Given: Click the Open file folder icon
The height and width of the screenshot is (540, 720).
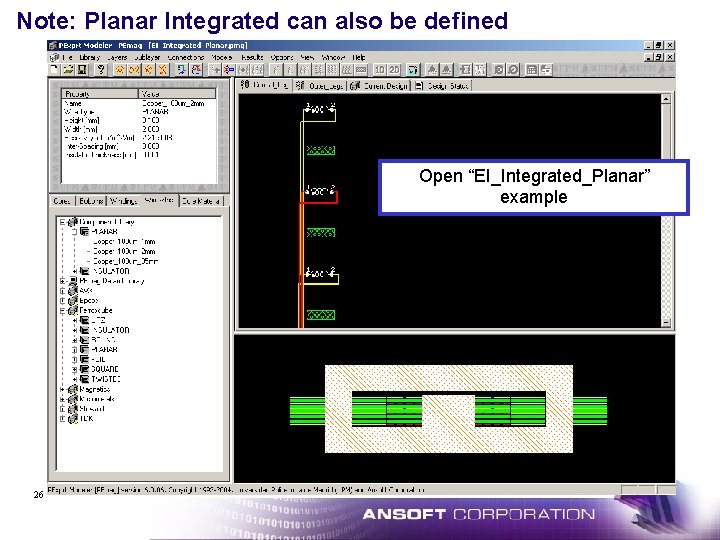Looking at the screenshot, I should click(x=68, y=69).
